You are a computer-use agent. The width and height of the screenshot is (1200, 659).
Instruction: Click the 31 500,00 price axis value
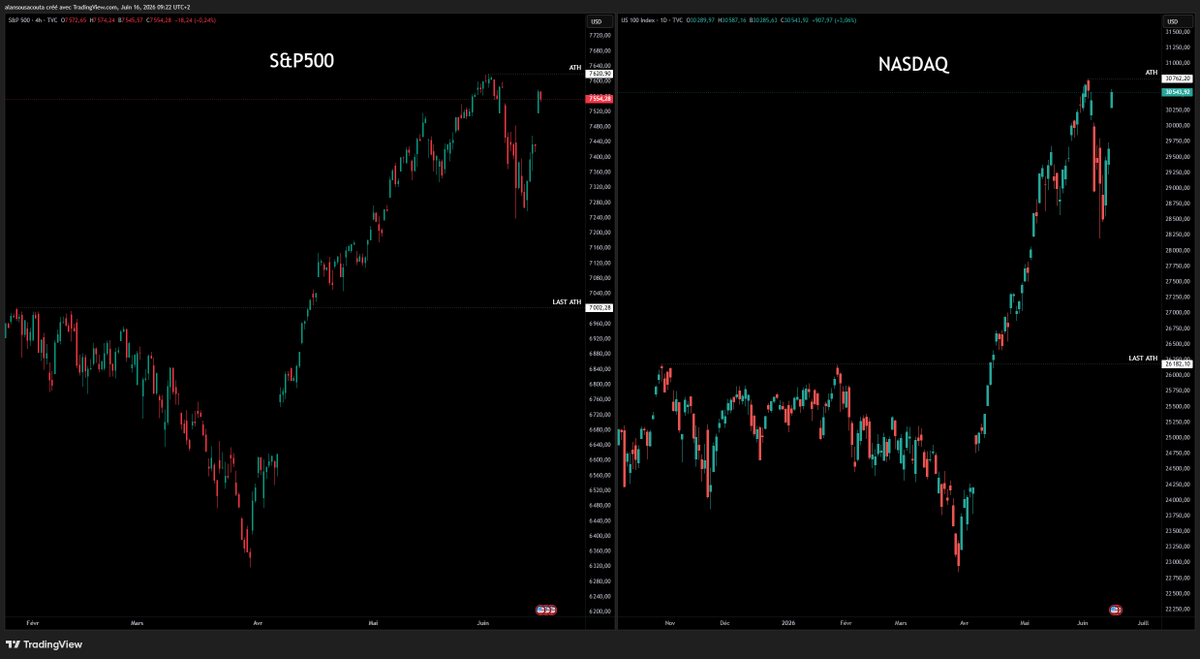click(1177, 31)
